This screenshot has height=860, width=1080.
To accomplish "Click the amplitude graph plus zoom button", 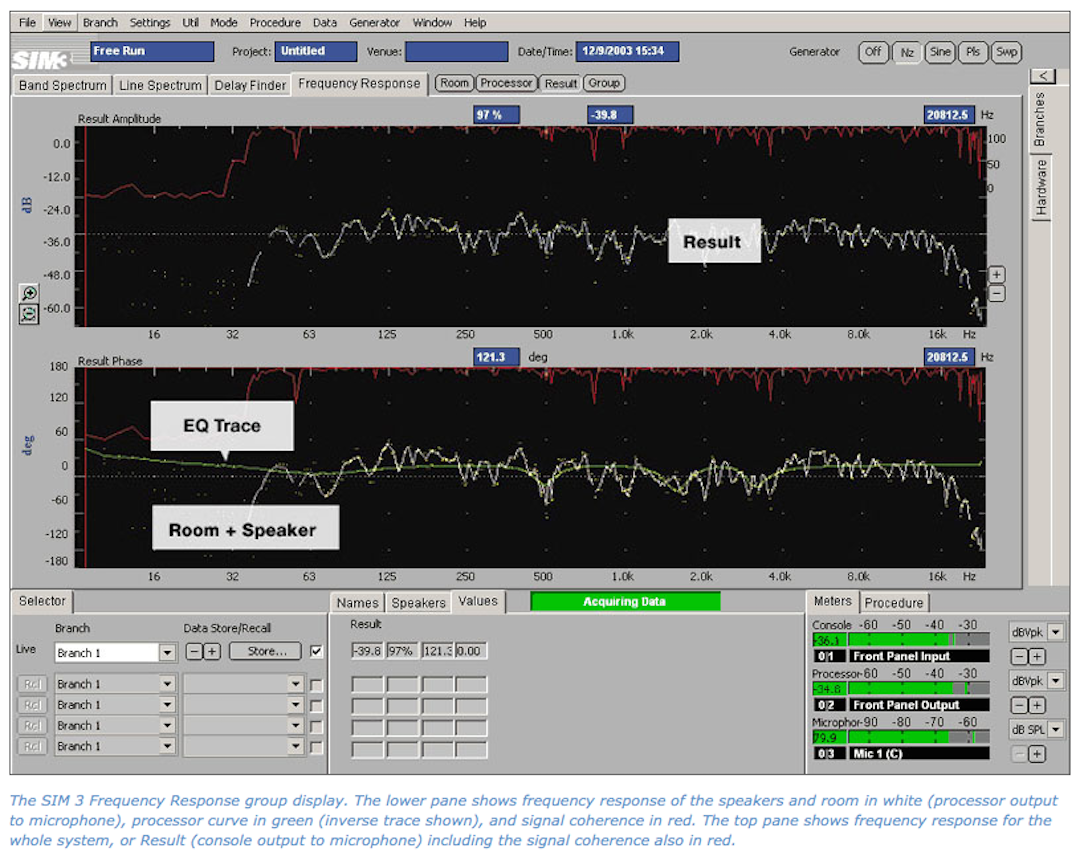I will click(996, 275).
